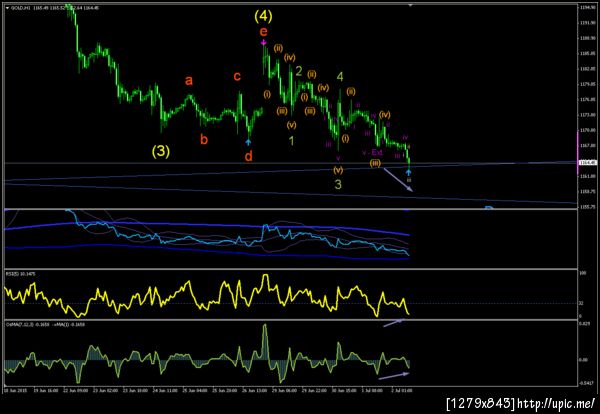Select the magenta down arrow below wave e
This screenshot has height=414, width=600.
click(264, 42)
